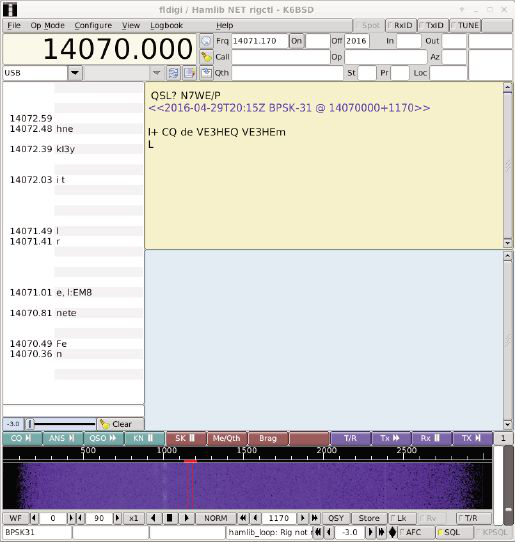Click the right arrow after the 0 waterfall level
Screen dimensions: 515x542
(71, 518)
